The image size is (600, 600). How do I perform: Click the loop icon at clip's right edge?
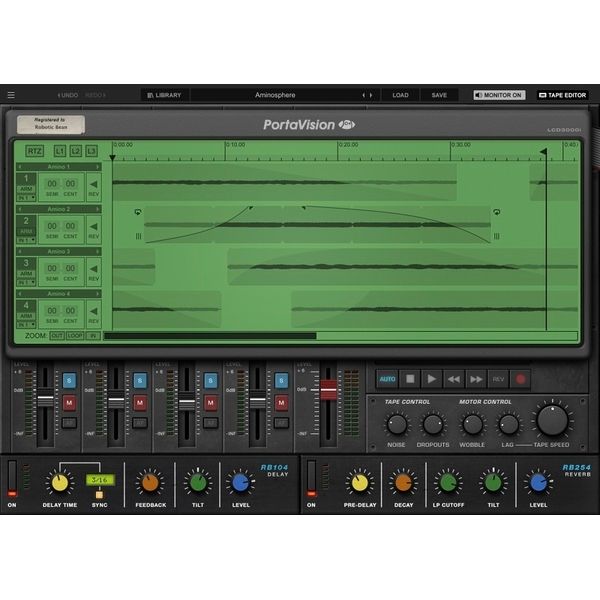point(497,212)
